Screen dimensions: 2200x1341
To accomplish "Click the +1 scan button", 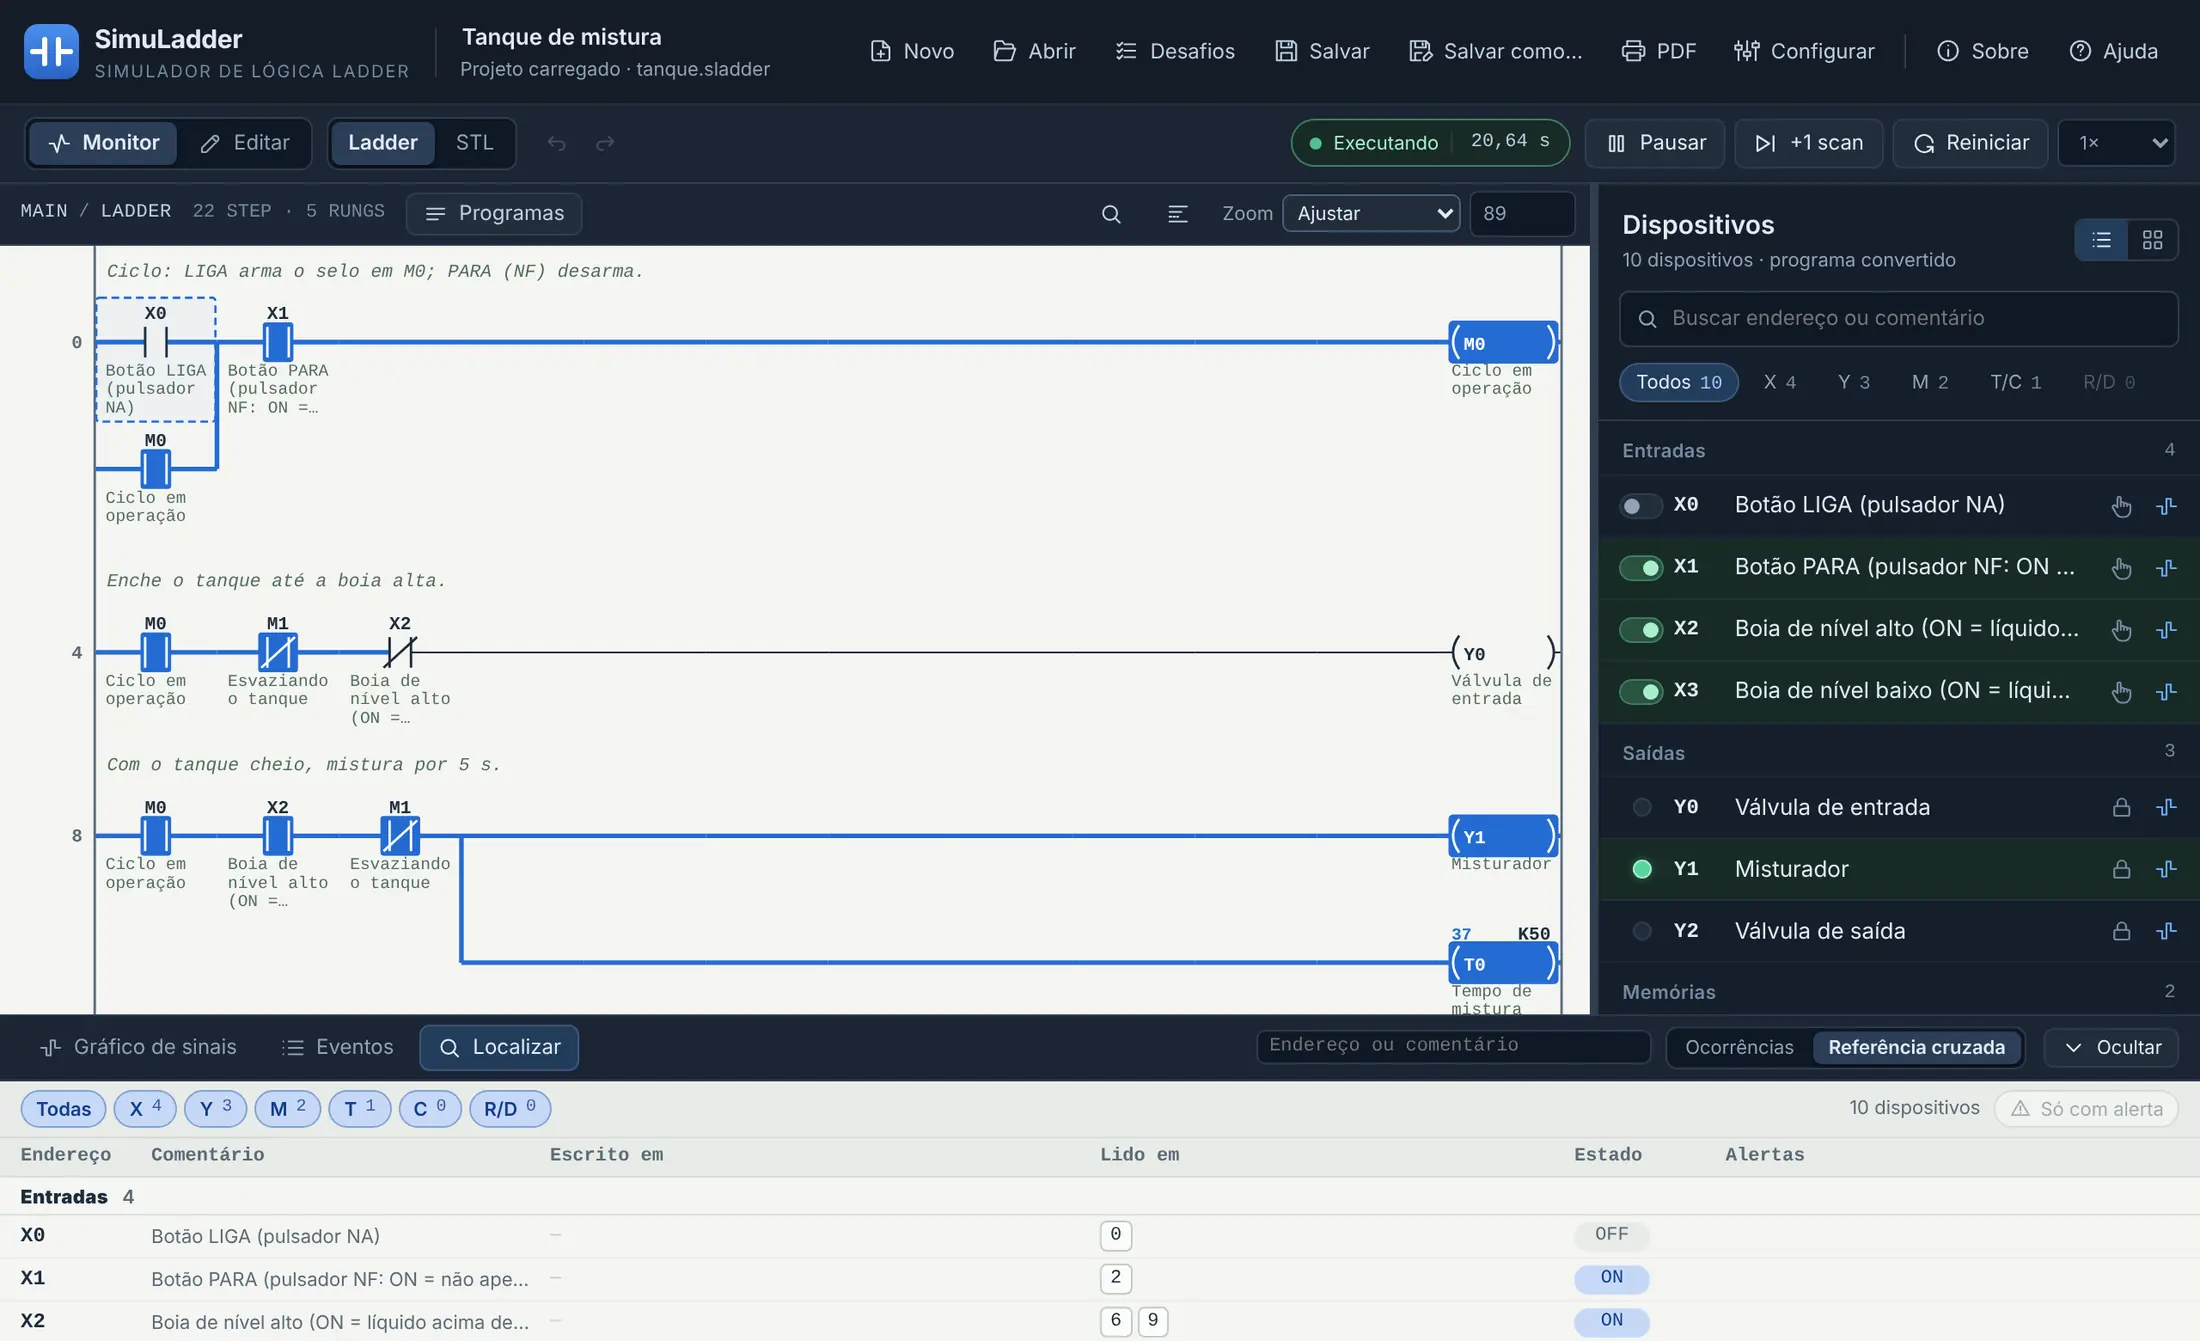I will [x=1808, y=143].
